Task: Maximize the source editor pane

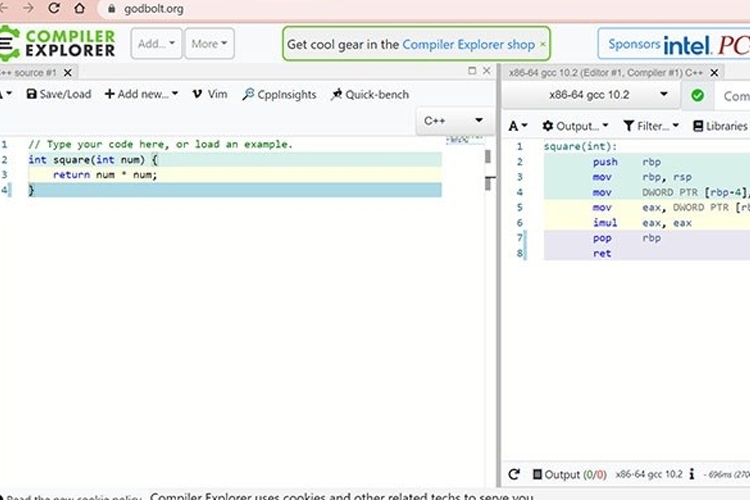Action: (472, 71)
